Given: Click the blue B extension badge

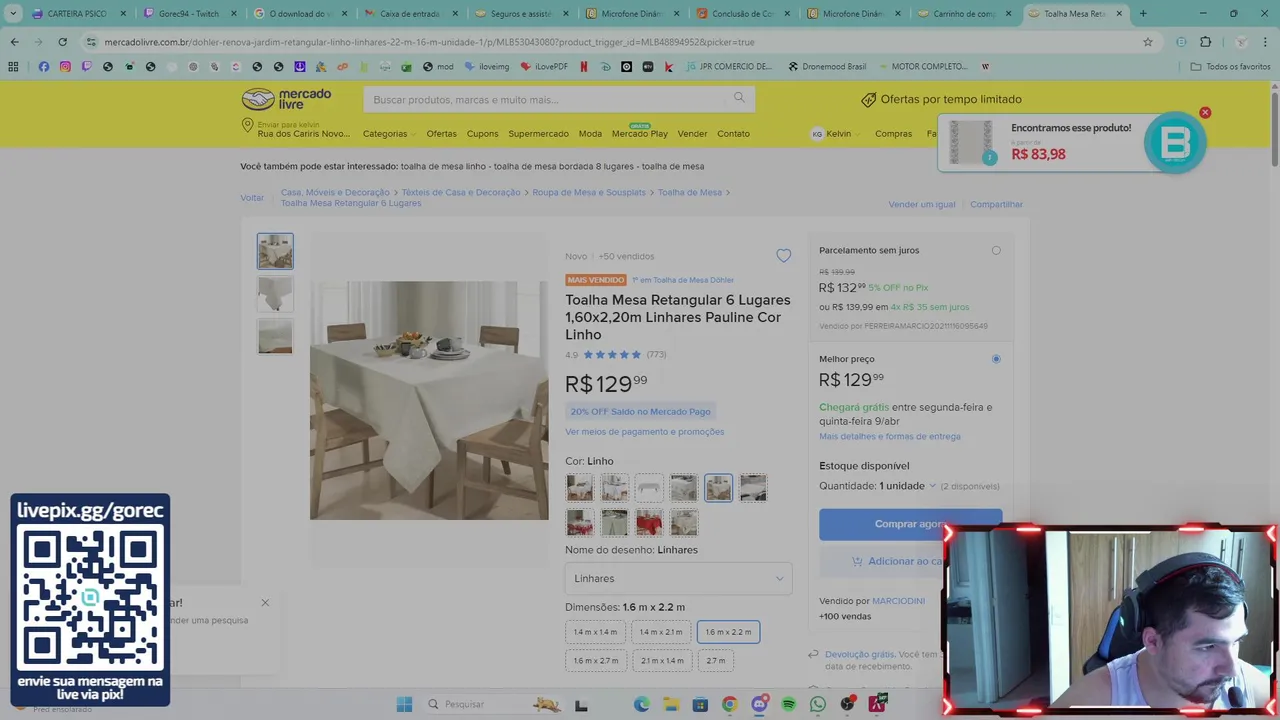Looking at the screenshot, I should 1174,144.
